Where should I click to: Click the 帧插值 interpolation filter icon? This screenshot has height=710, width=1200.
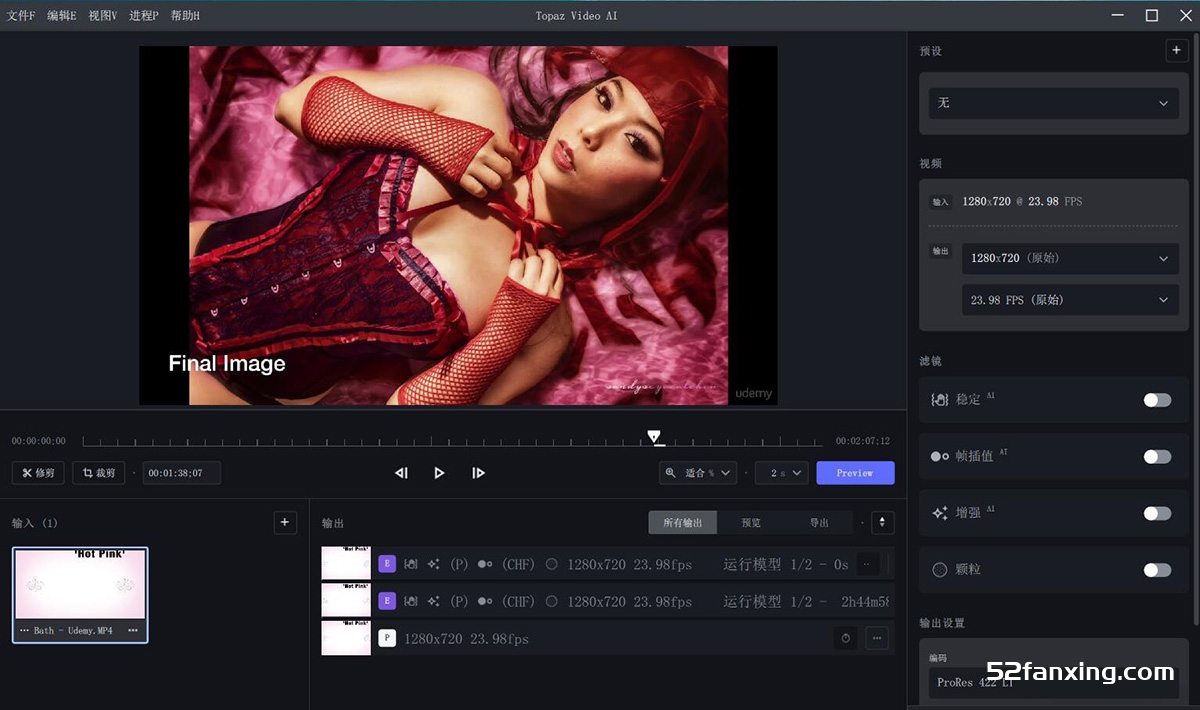click(940, 456)
